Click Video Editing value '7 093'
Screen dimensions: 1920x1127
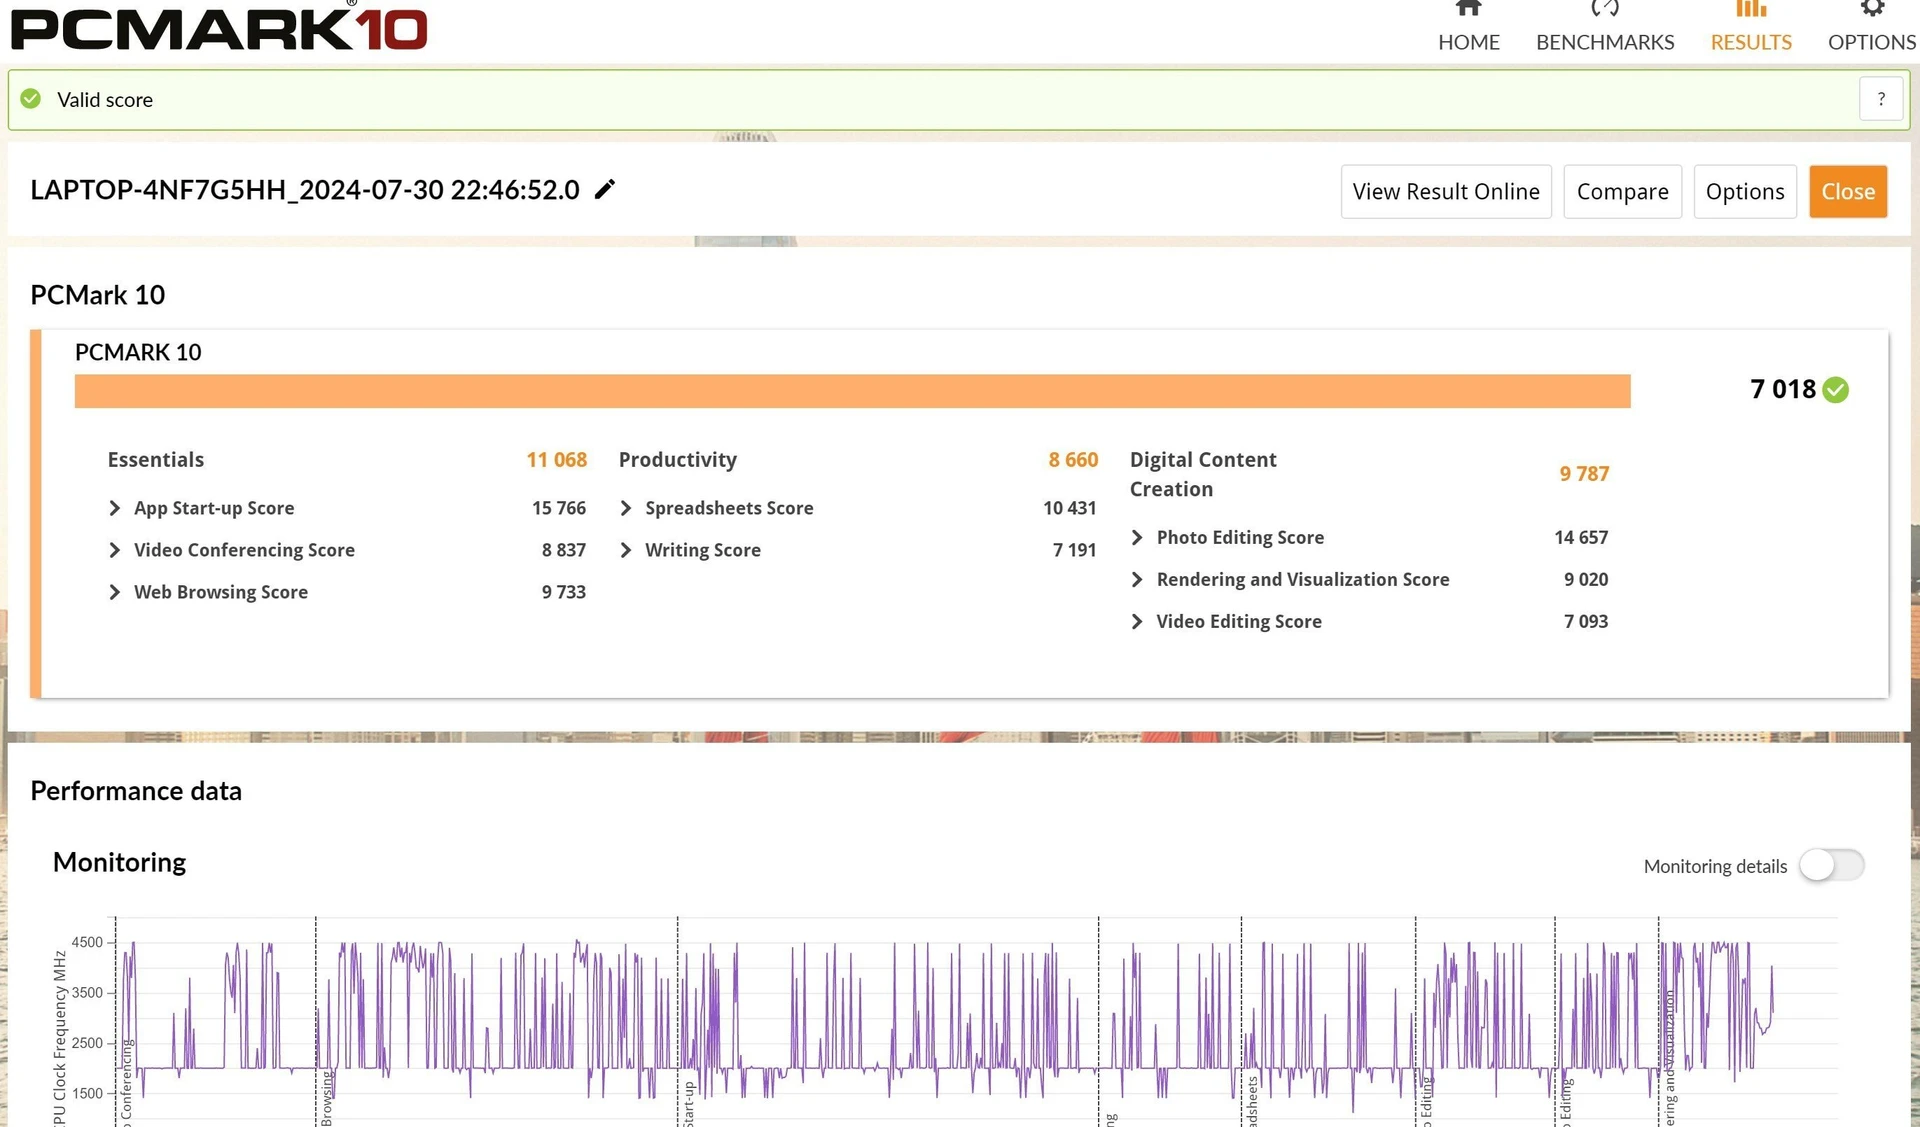point(1586,621)
